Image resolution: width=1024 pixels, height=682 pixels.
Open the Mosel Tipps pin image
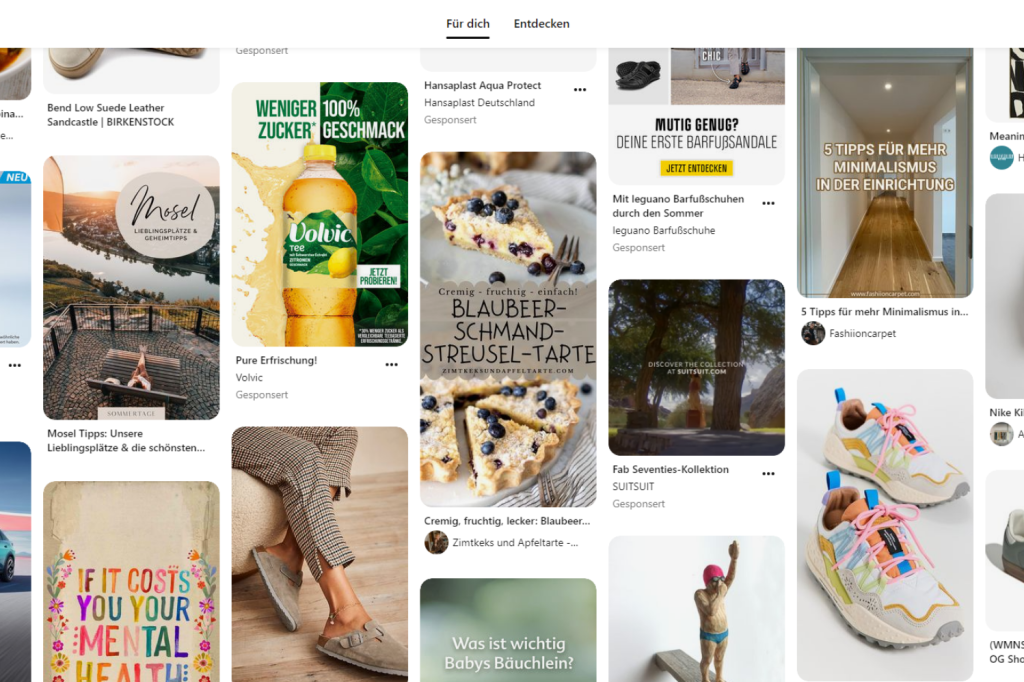click(x=131, y=287)
